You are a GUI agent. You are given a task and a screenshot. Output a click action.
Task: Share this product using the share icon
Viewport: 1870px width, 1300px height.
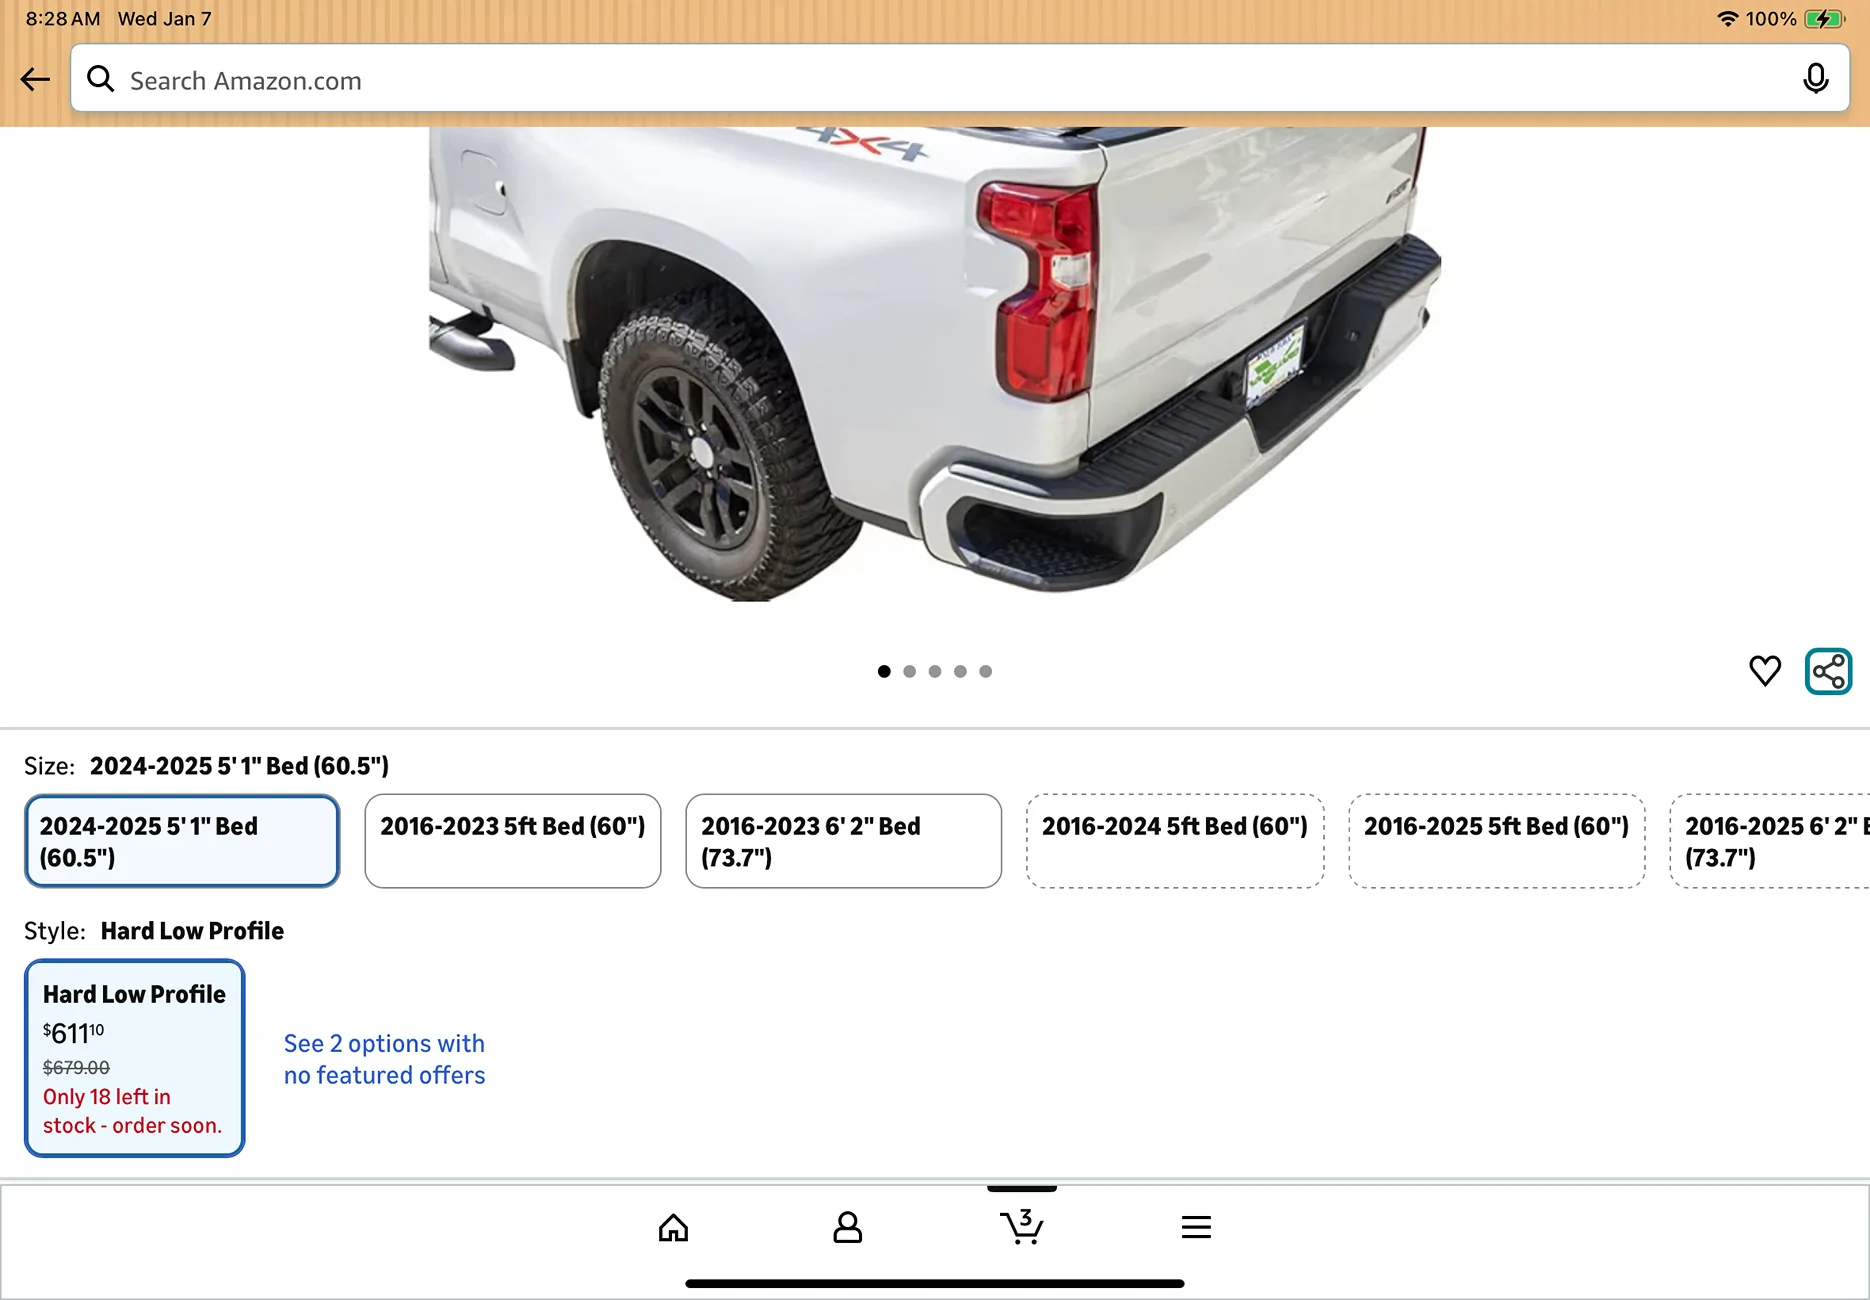(x=1828, y=671)
